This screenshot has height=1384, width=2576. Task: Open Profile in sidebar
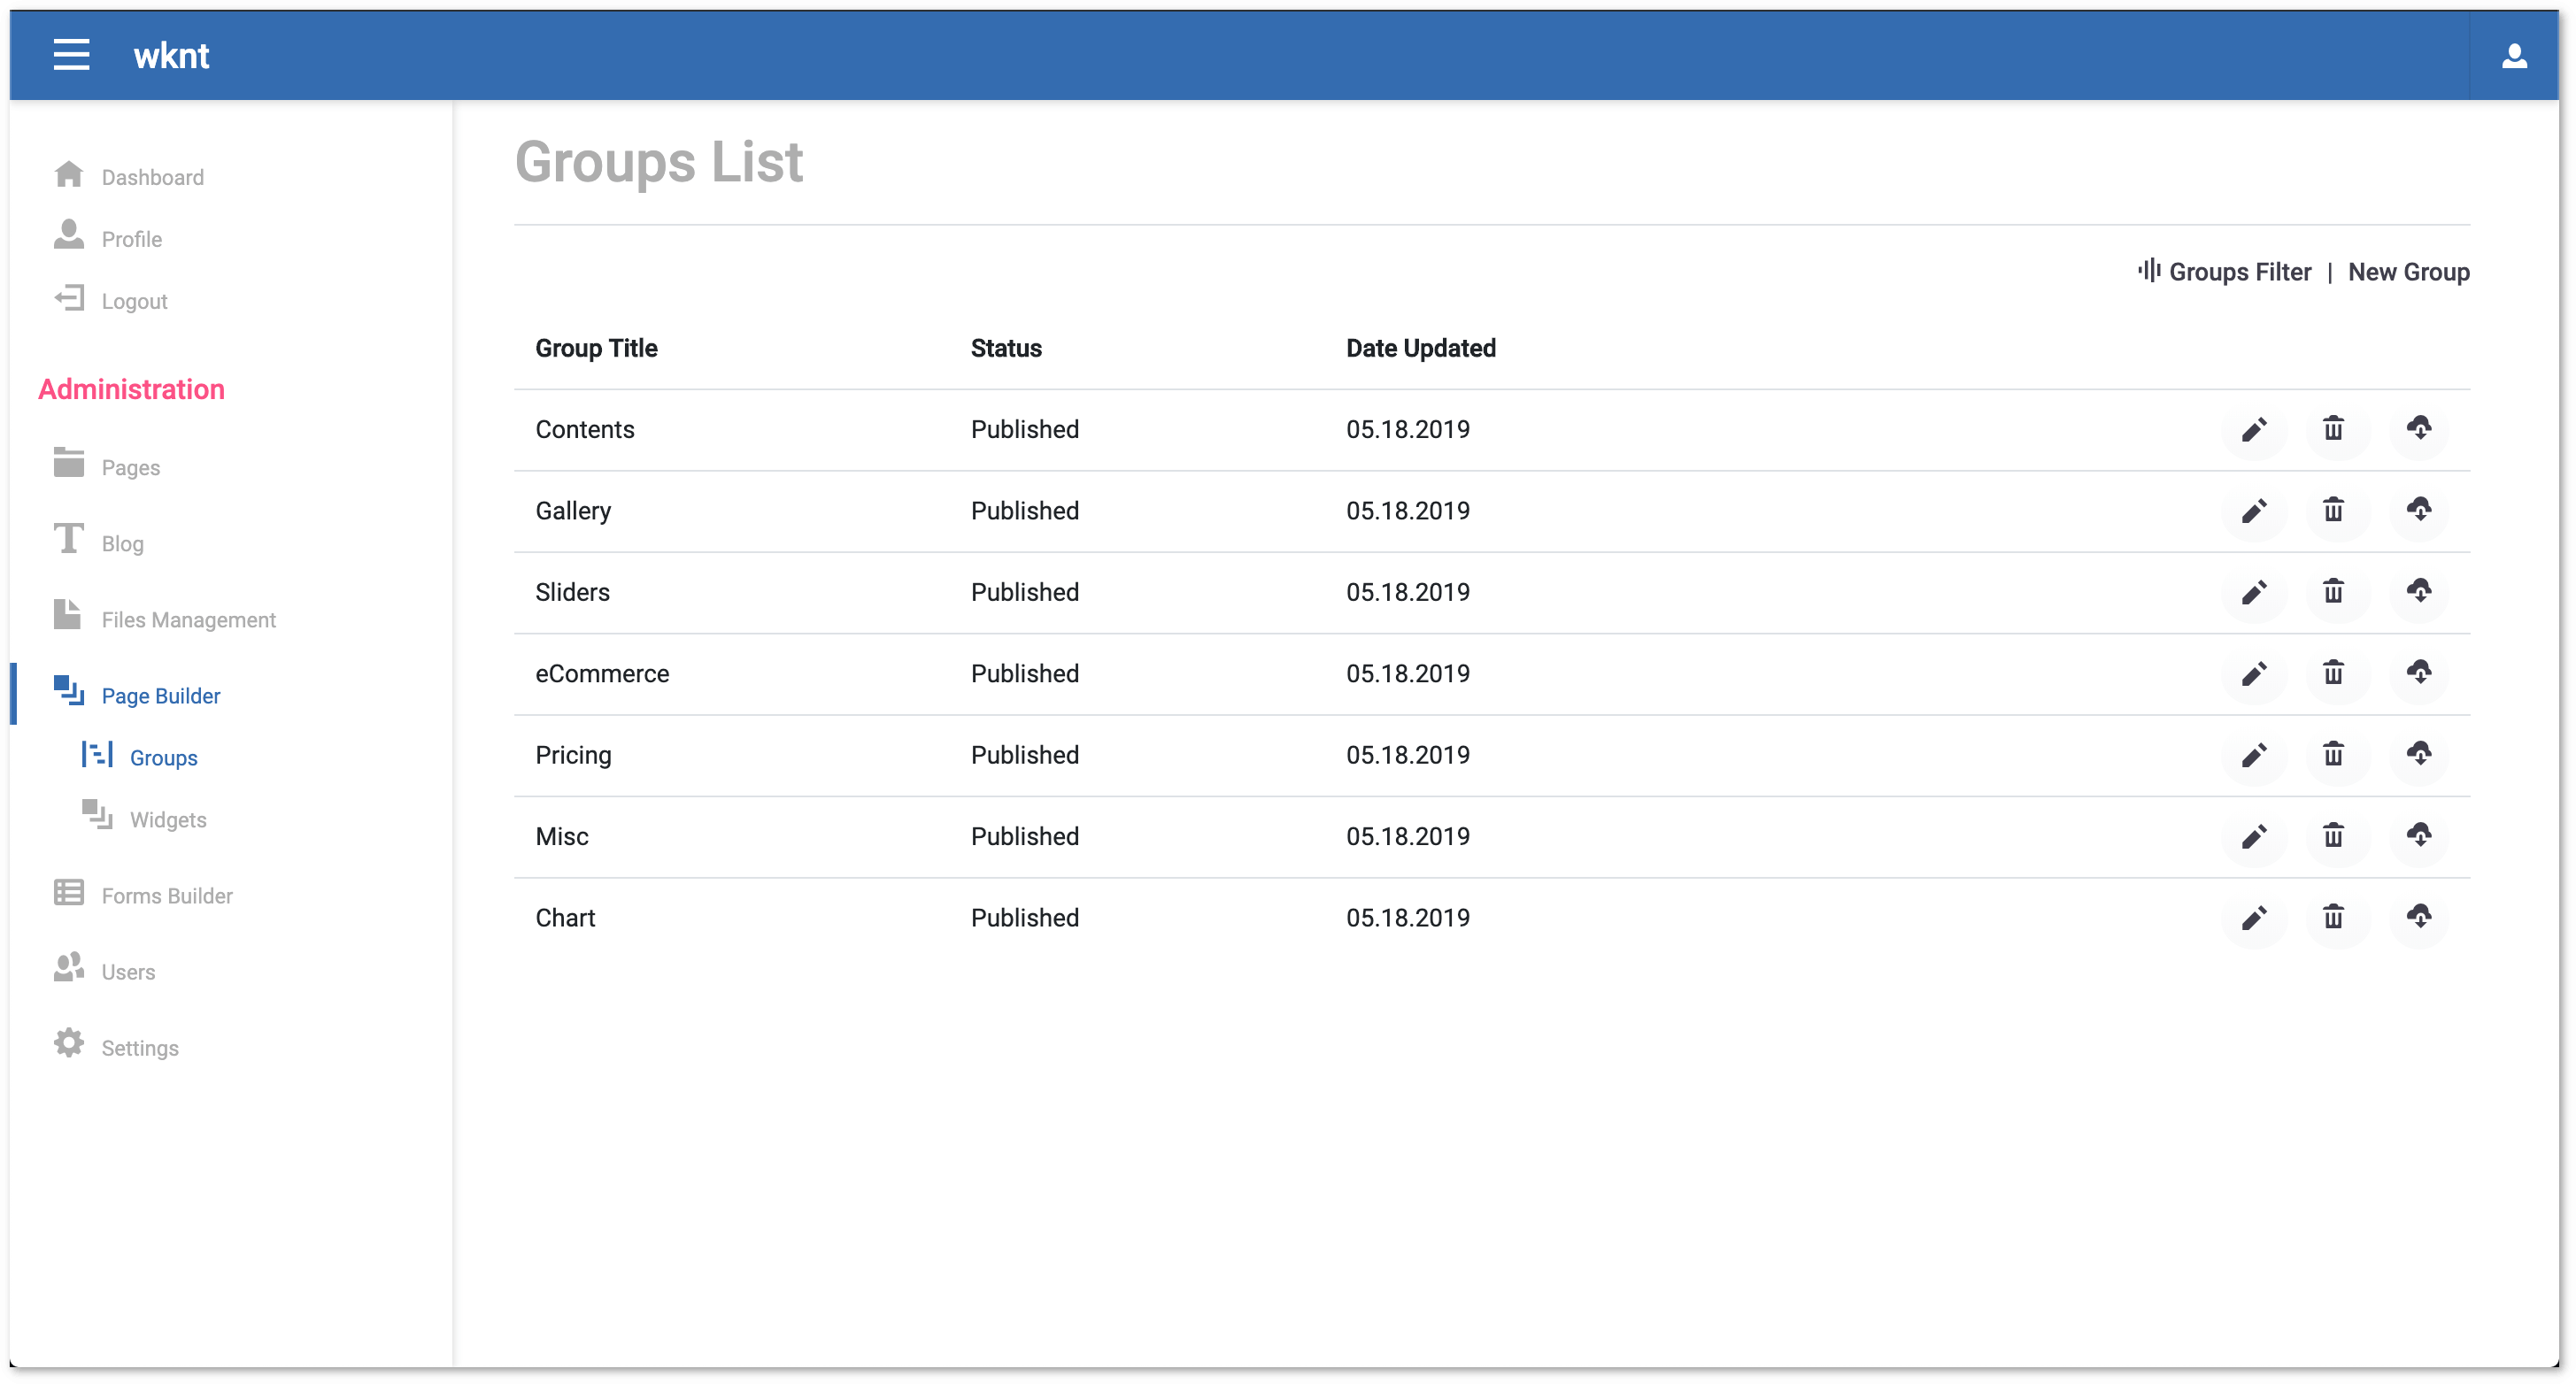click(x=108, y=238)
